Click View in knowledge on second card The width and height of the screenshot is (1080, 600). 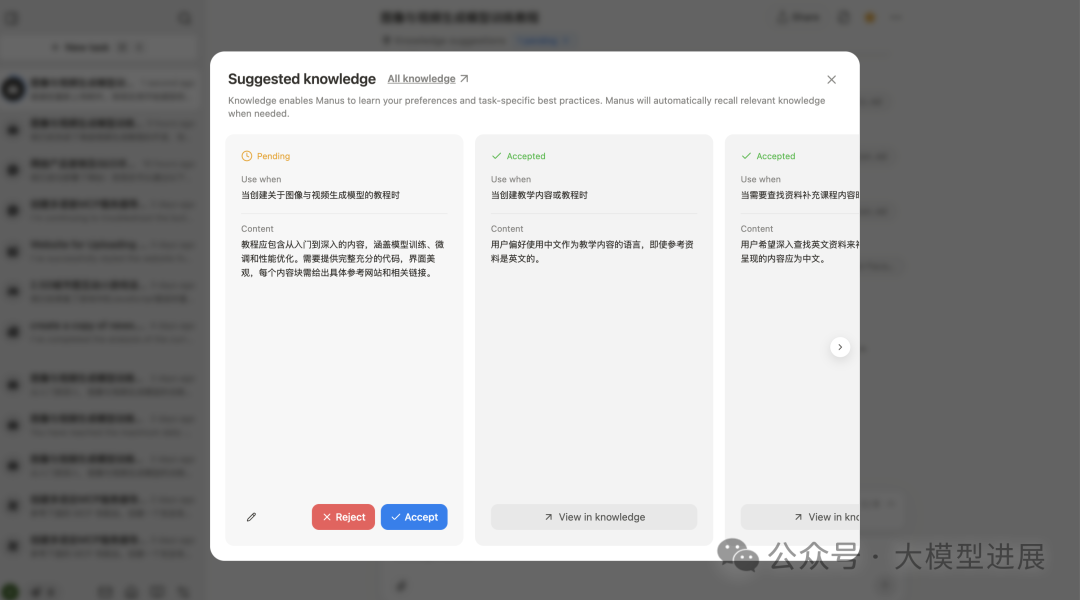coord(594,517)
